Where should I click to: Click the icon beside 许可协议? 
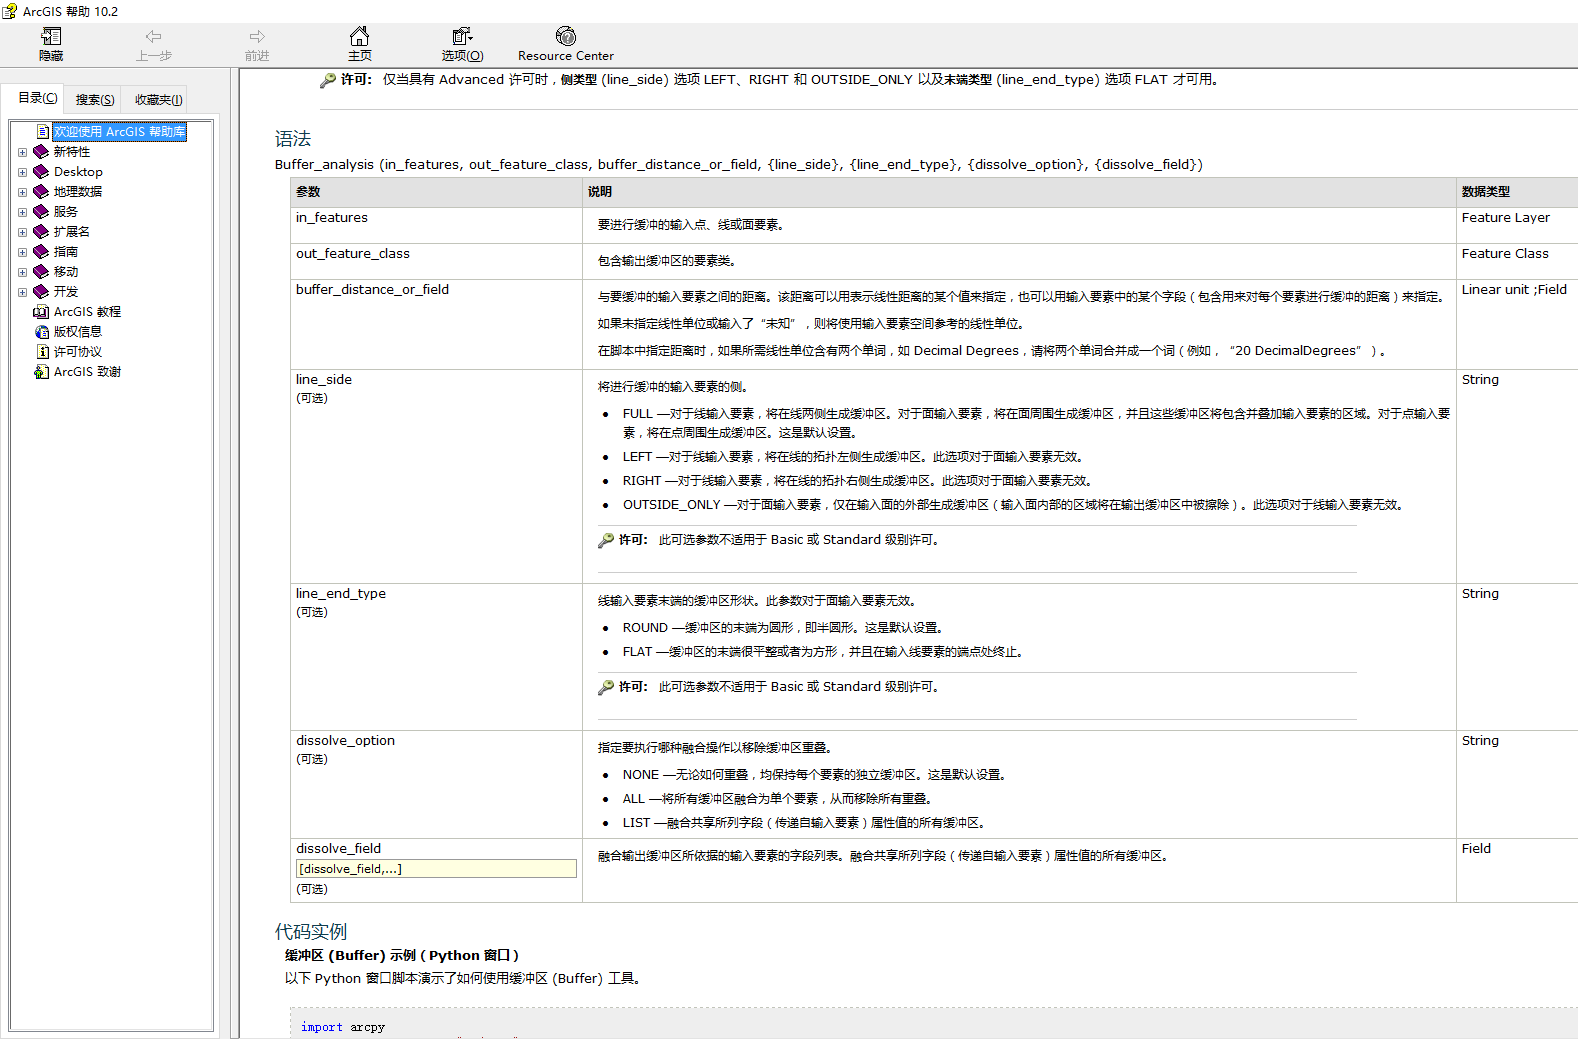[x=43, y=352]
